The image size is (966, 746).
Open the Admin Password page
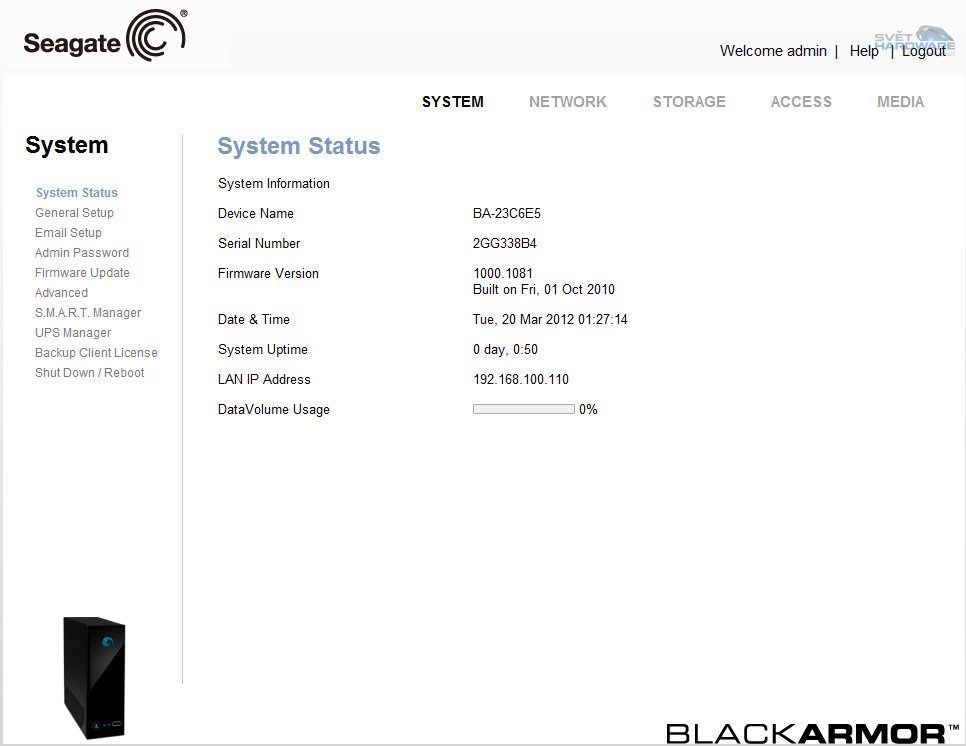coord(81,252)
